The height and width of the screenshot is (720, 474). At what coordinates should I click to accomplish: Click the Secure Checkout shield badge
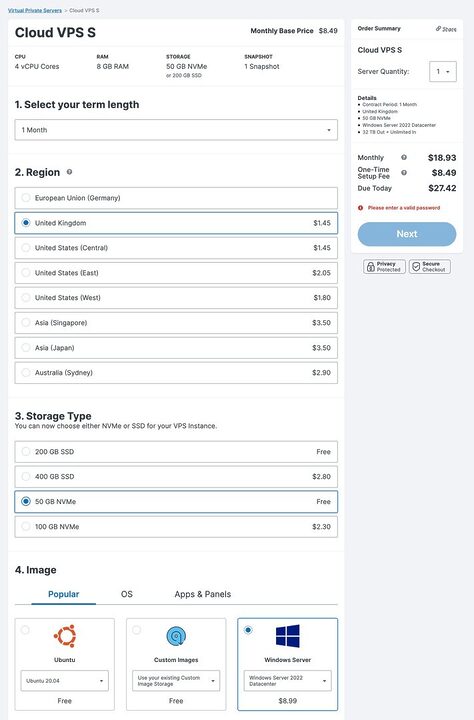tap(429, 267)
